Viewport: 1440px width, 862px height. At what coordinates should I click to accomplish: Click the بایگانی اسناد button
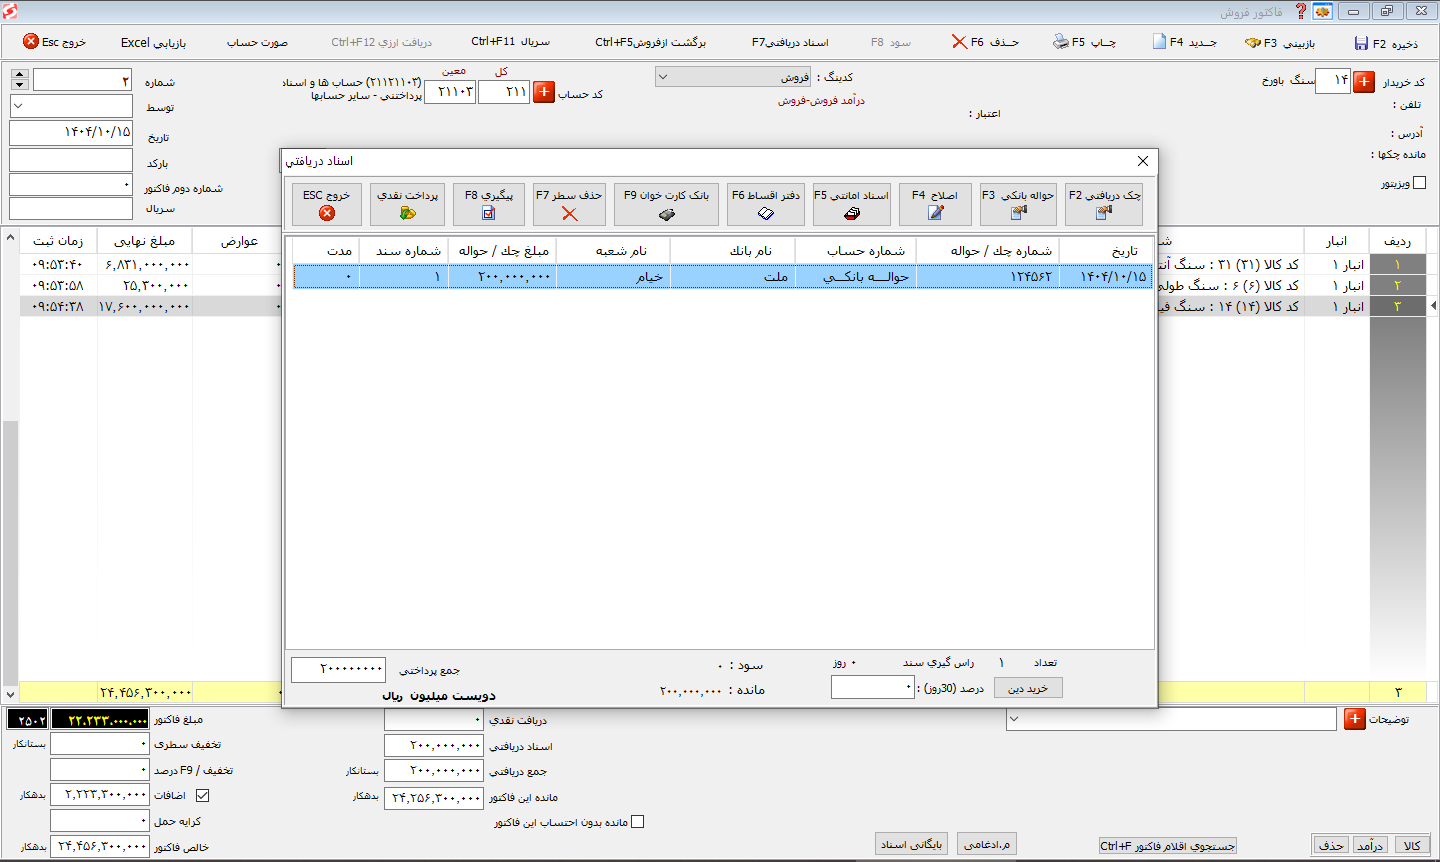911,844
